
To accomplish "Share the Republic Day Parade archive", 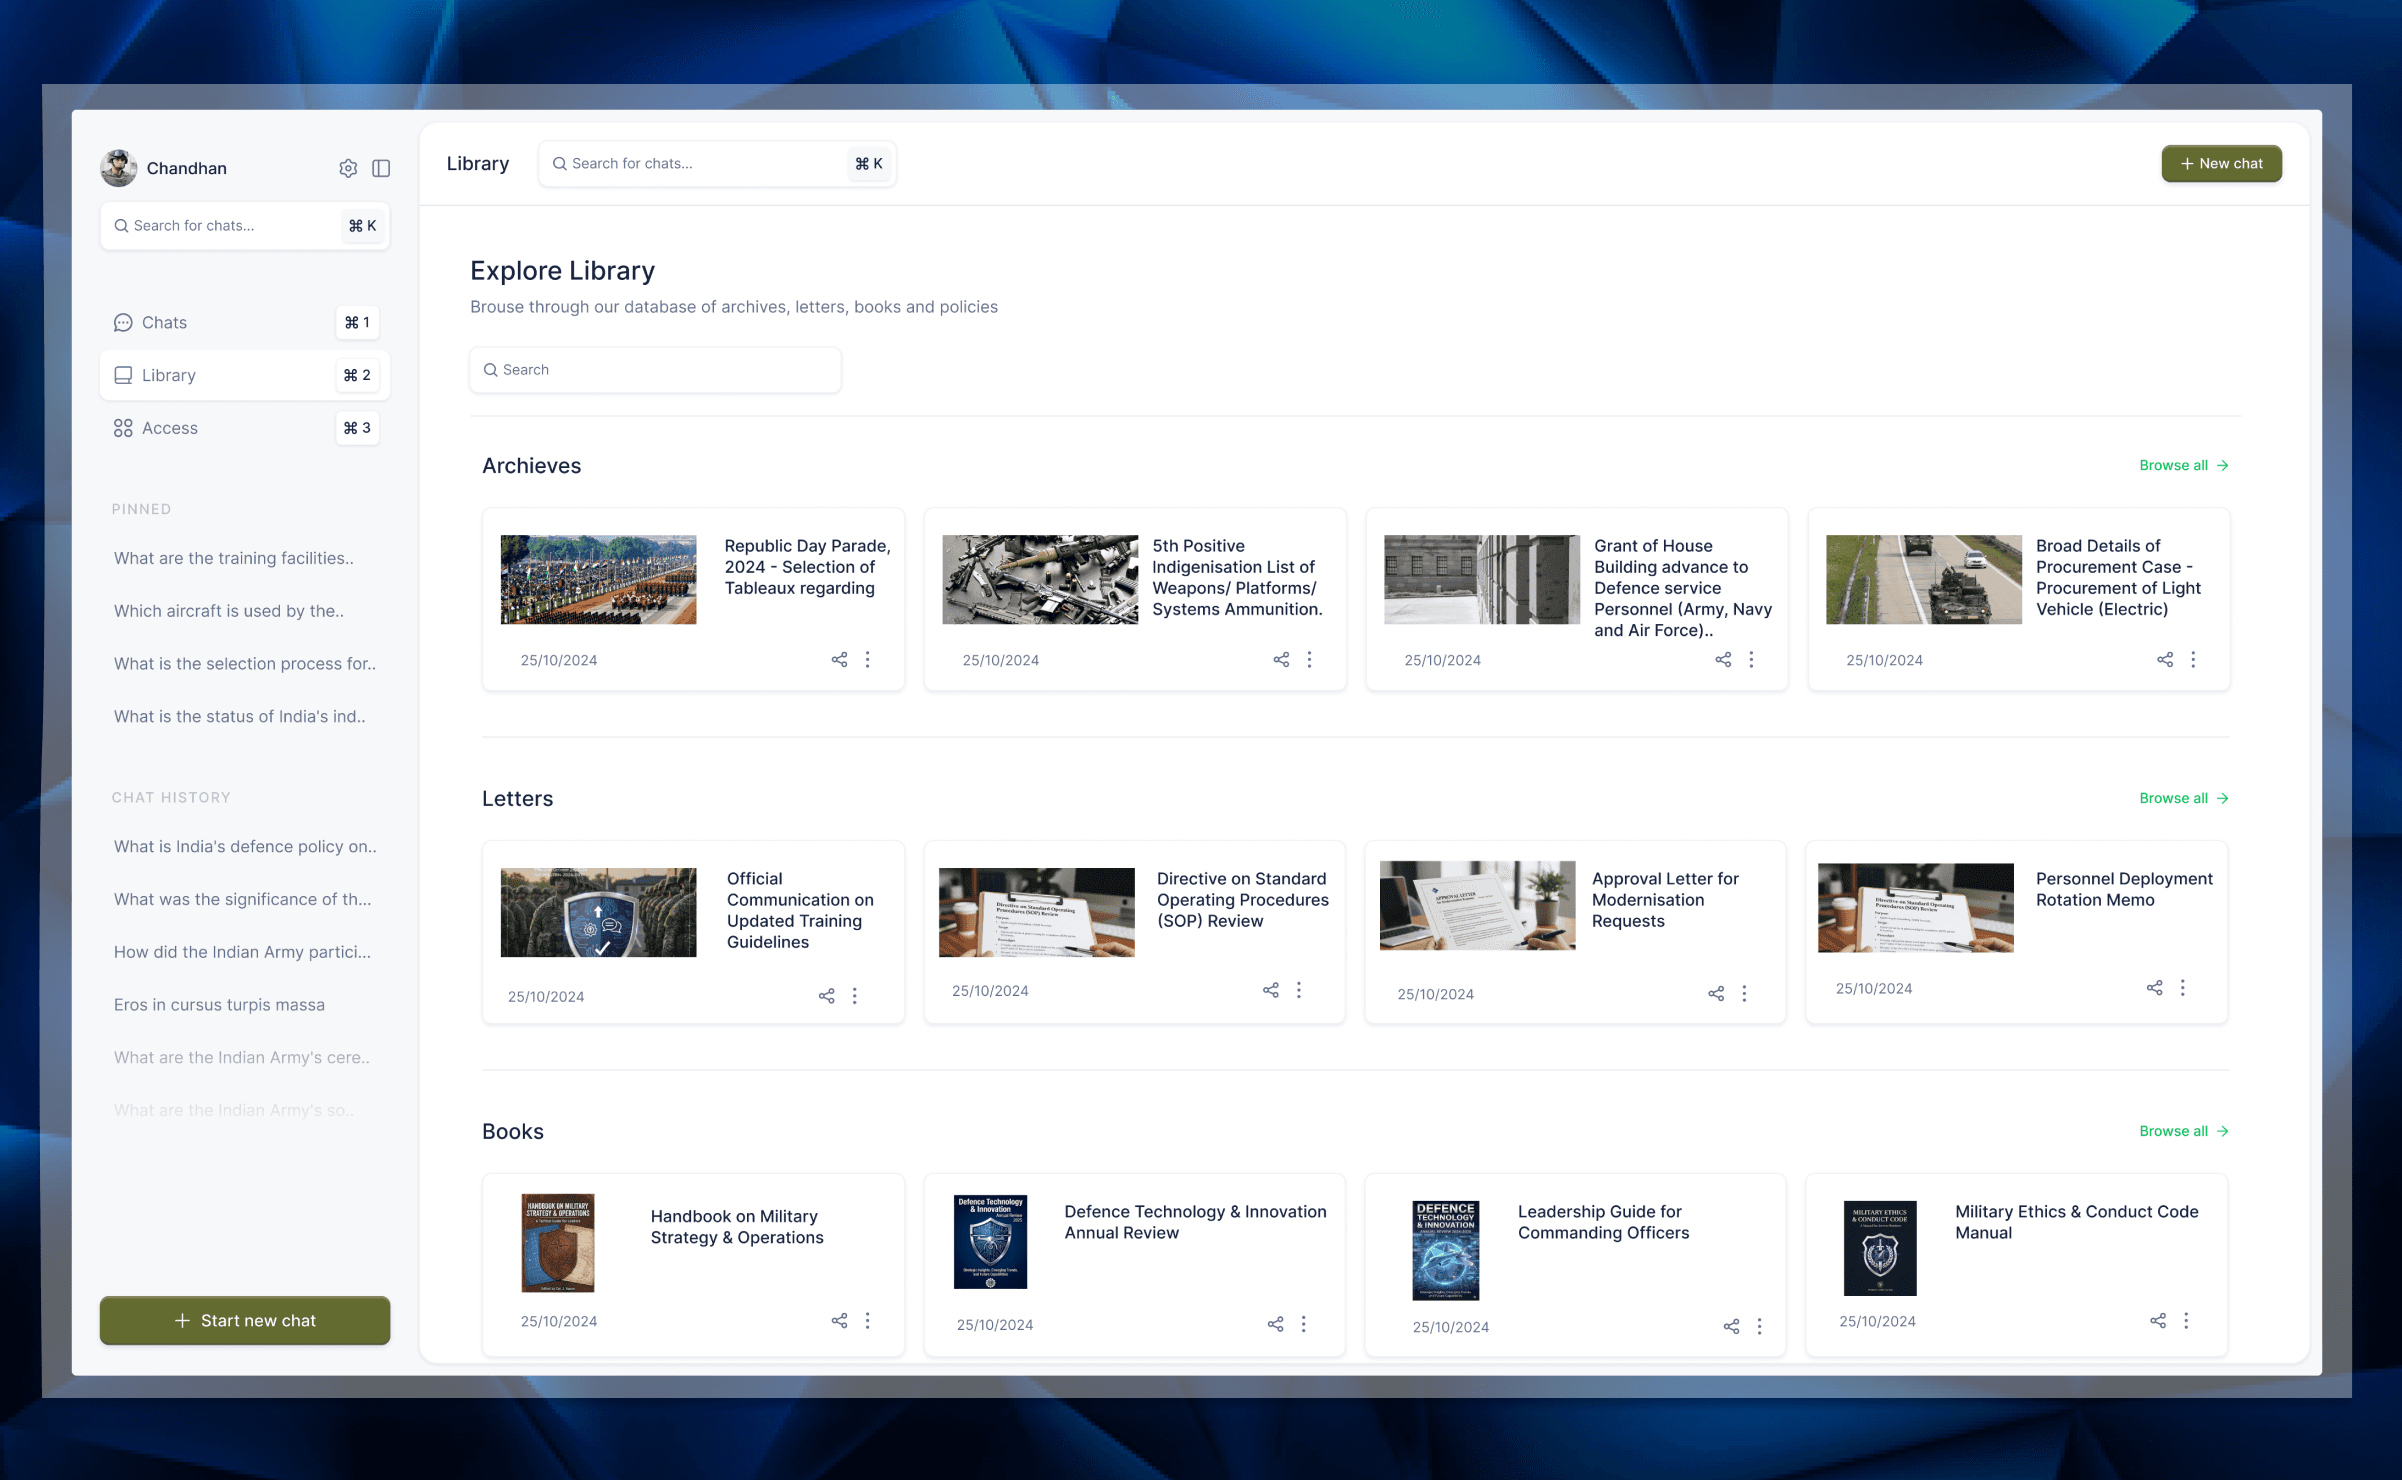I will click(839, 660).
